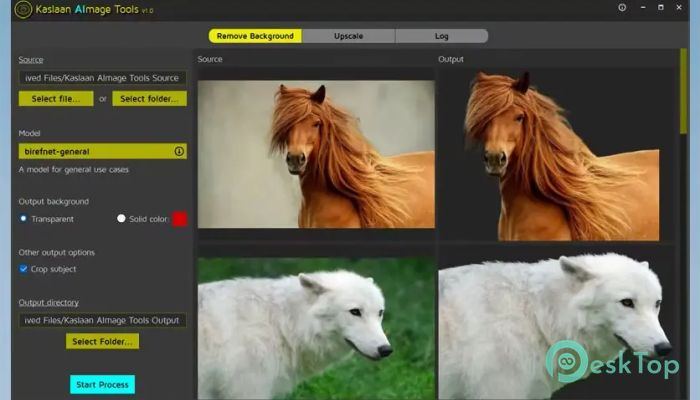Viewport: 700px width, 400px height.
Task: Select the Transparent background option
Action: 24,218
